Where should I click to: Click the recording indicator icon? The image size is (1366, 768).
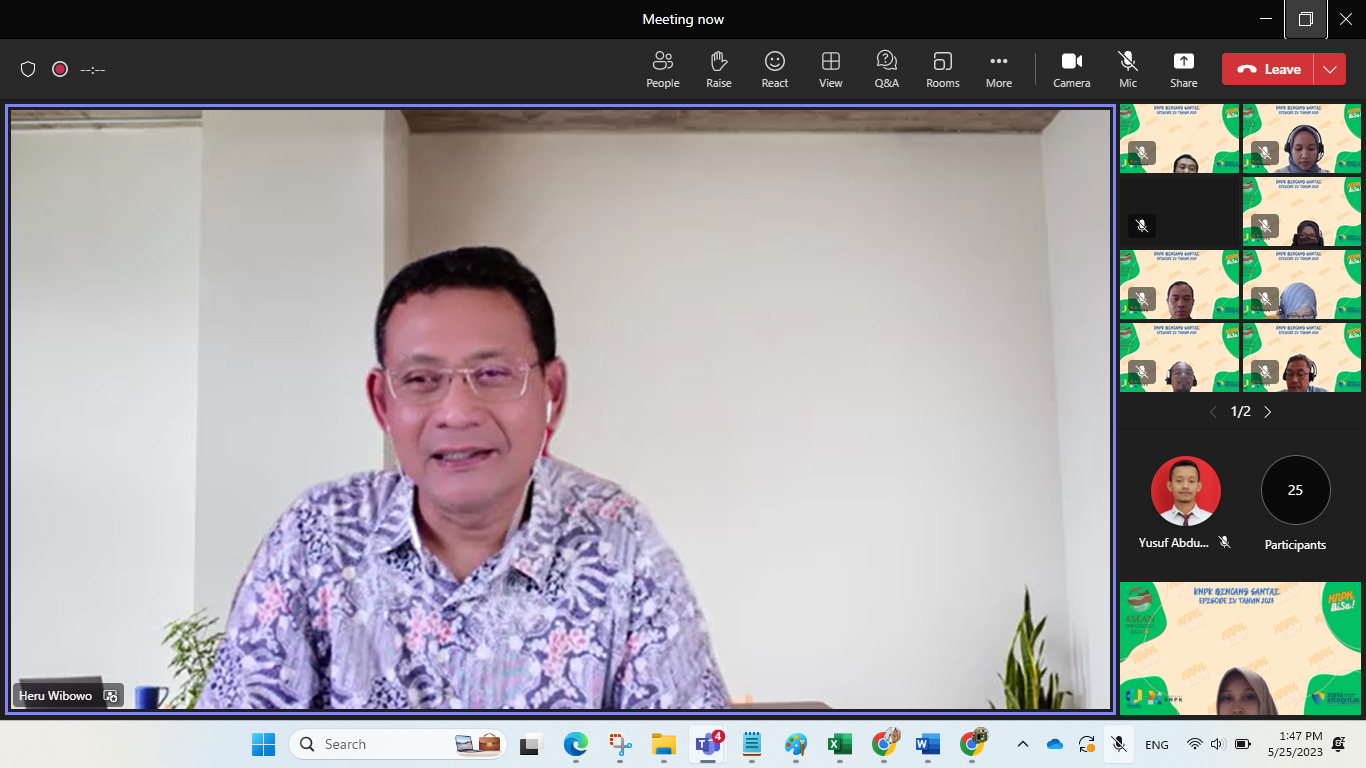[60, 69]
